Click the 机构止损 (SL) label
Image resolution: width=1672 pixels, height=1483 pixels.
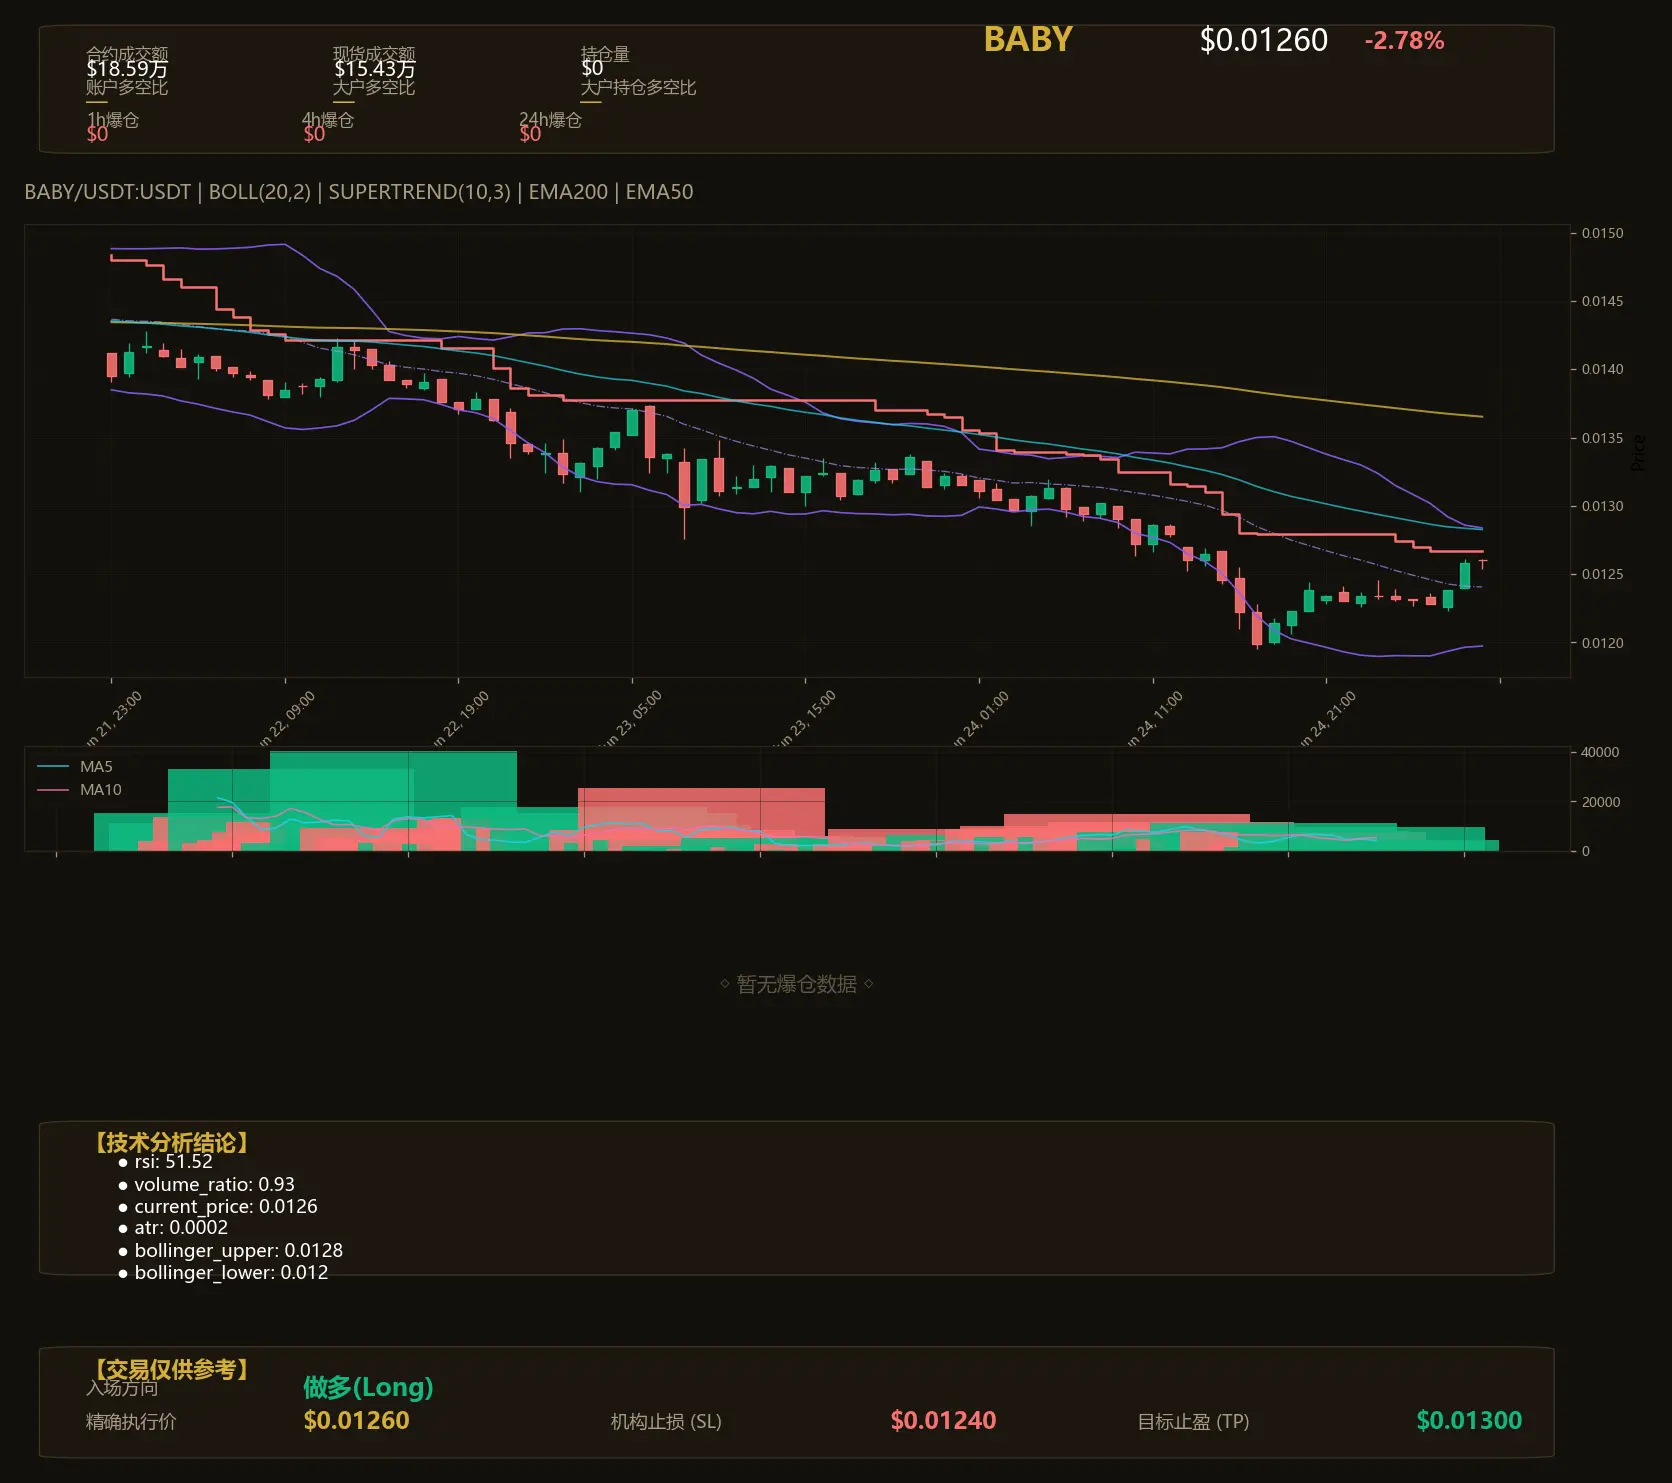point(666,1421)
